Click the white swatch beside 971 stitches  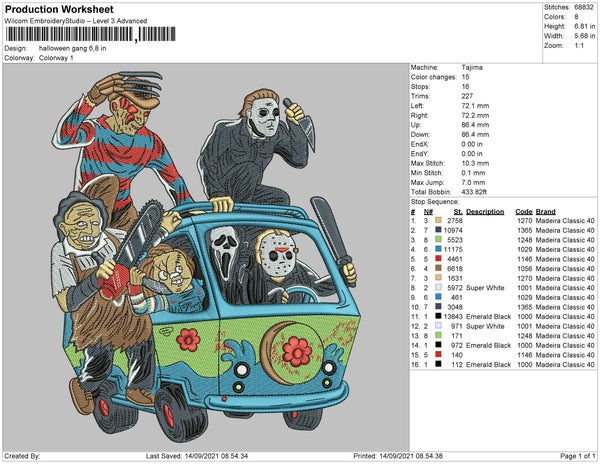[x=438, y=326]
